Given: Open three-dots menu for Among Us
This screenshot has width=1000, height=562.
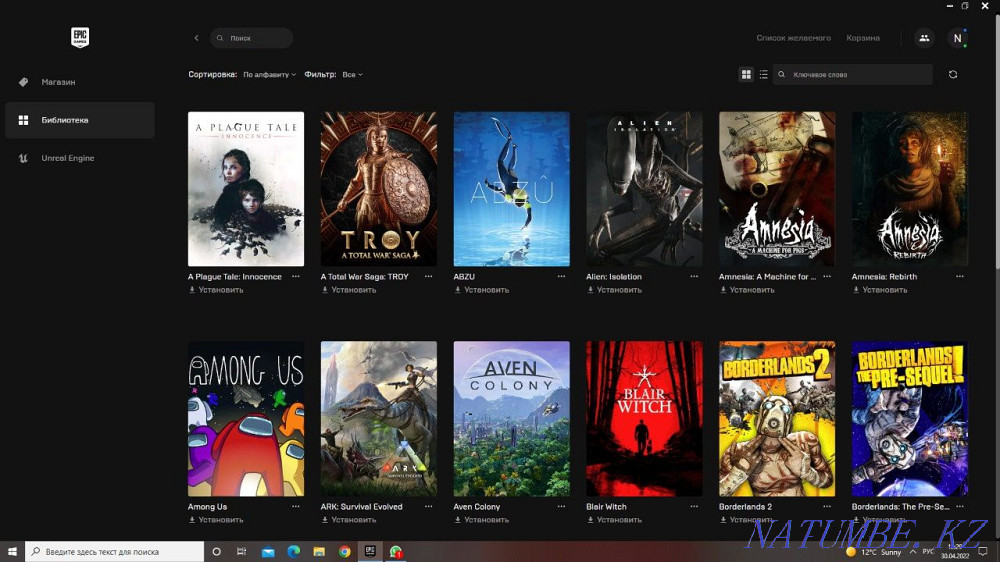Looking at the screenshot, I should coord(295,506).
